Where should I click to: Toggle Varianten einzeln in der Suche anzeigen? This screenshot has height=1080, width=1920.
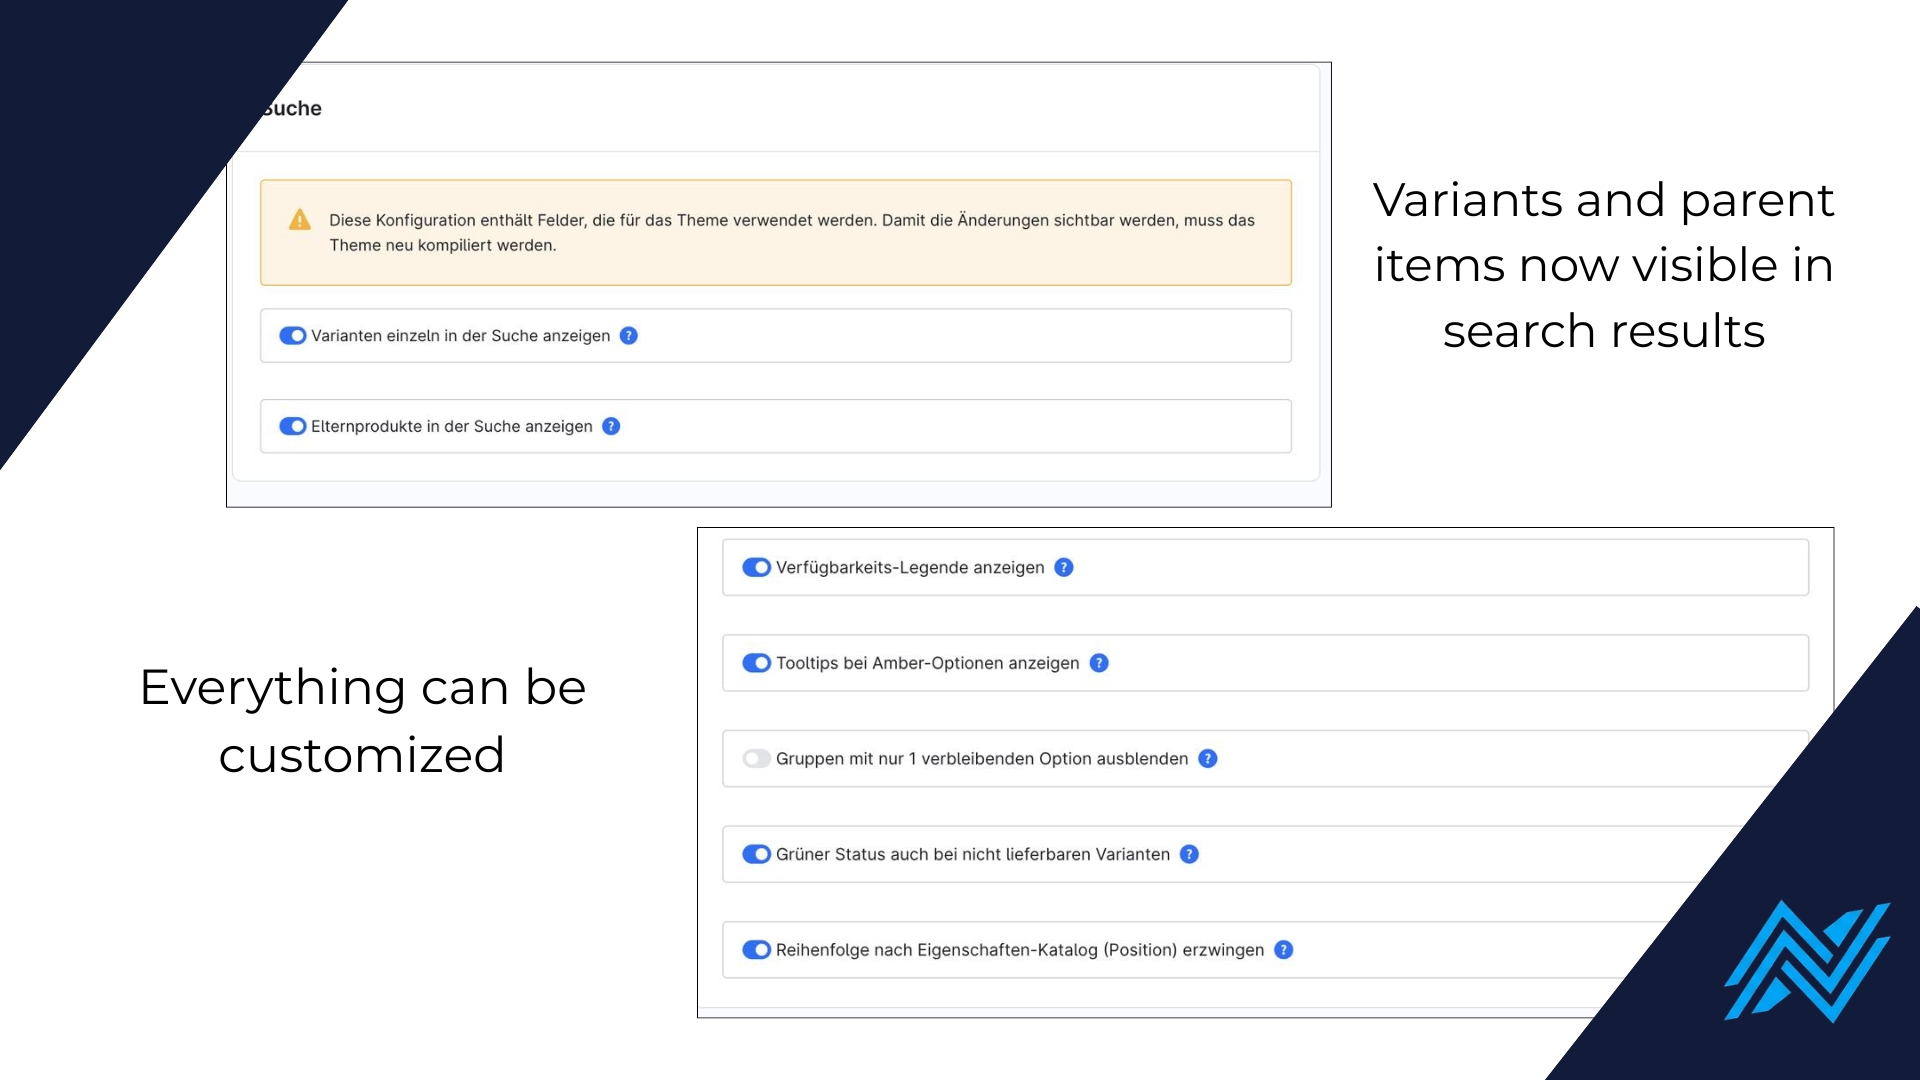292,336
